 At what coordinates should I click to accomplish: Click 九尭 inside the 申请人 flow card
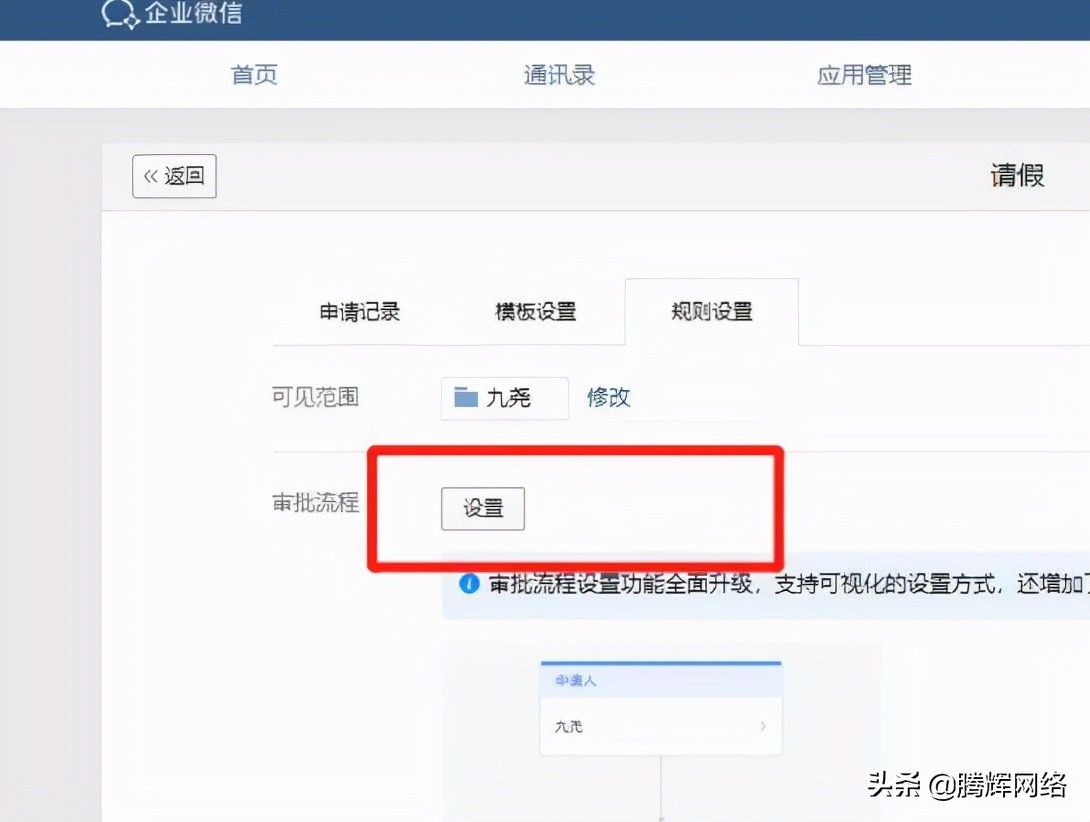(x=570, y=727)
